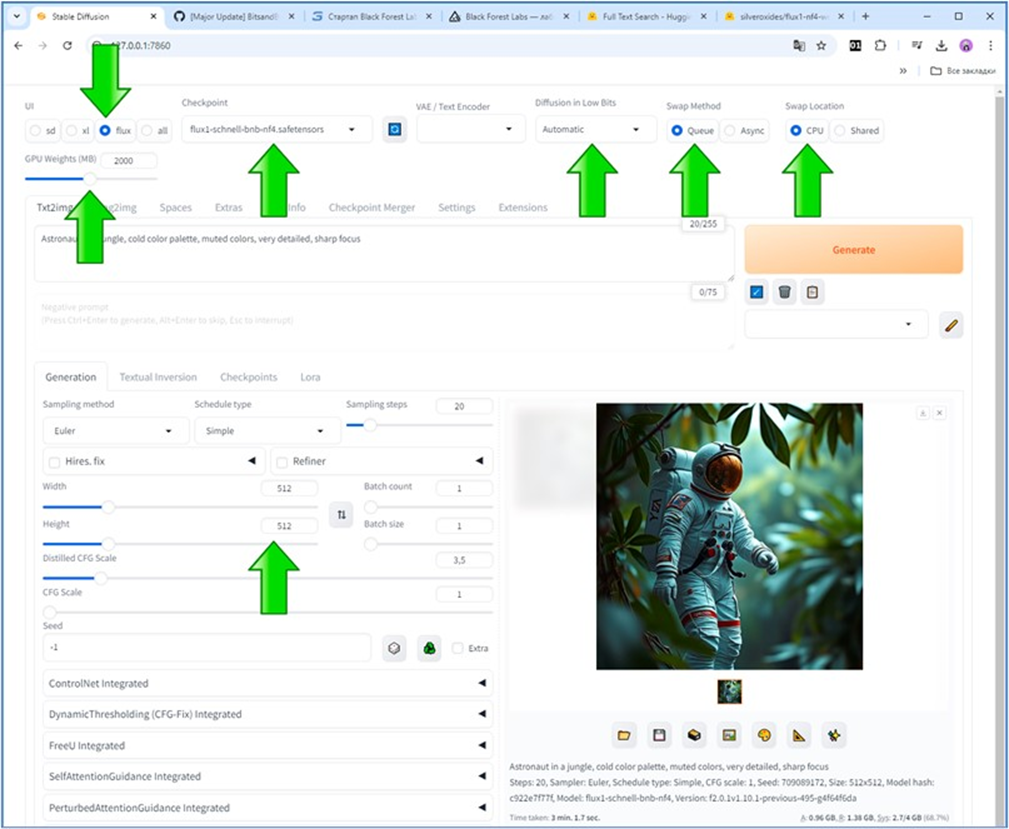
Task: Click the Sampling steps slider
Action: (x=420, y=425)
